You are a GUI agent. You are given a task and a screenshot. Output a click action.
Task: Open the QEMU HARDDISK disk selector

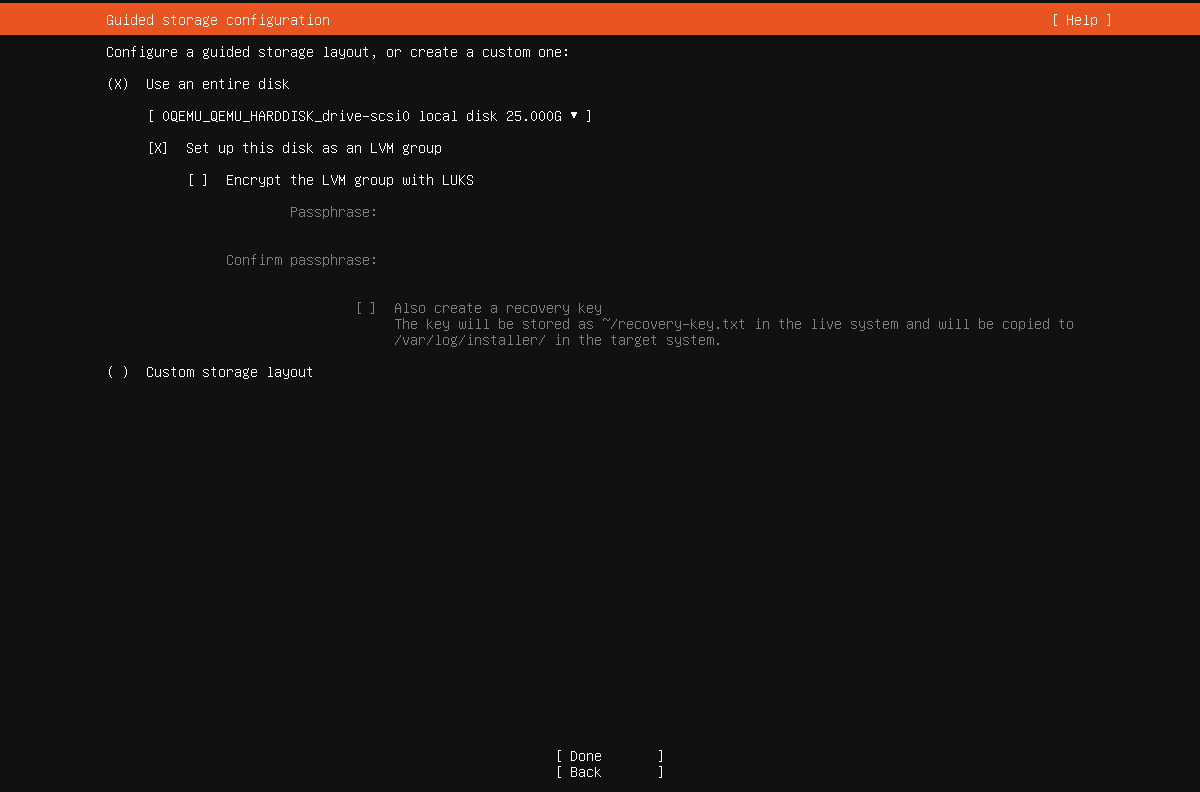coord(360,116)
